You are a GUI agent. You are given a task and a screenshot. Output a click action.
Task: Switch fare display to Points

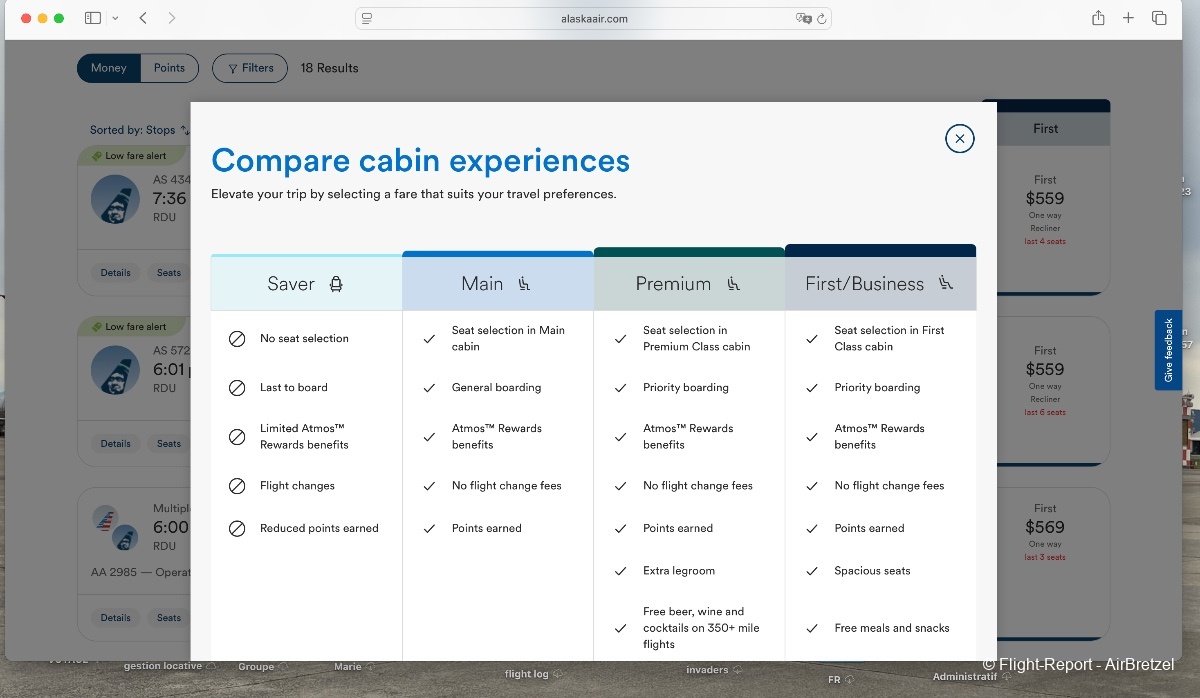click(x=169, y=68)
